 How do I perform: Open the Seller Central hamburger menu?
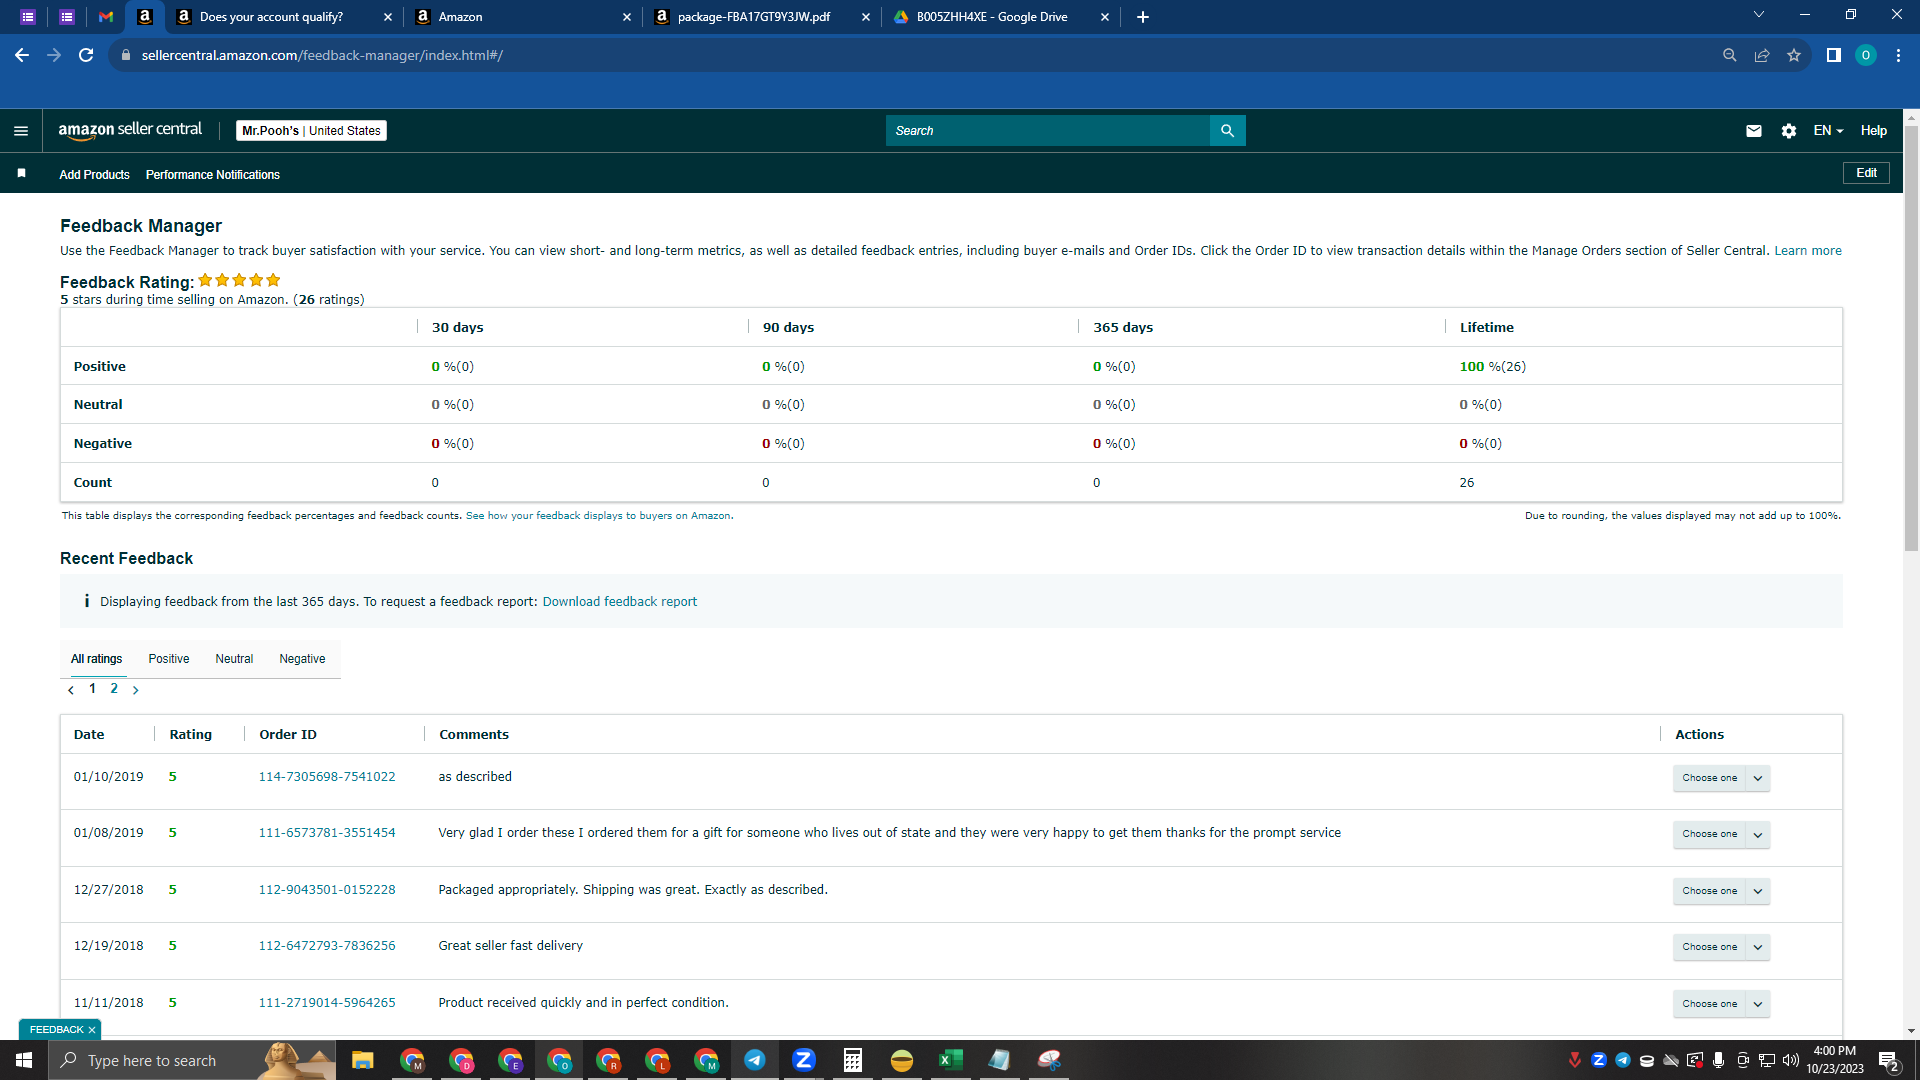[x=21, y=131]
